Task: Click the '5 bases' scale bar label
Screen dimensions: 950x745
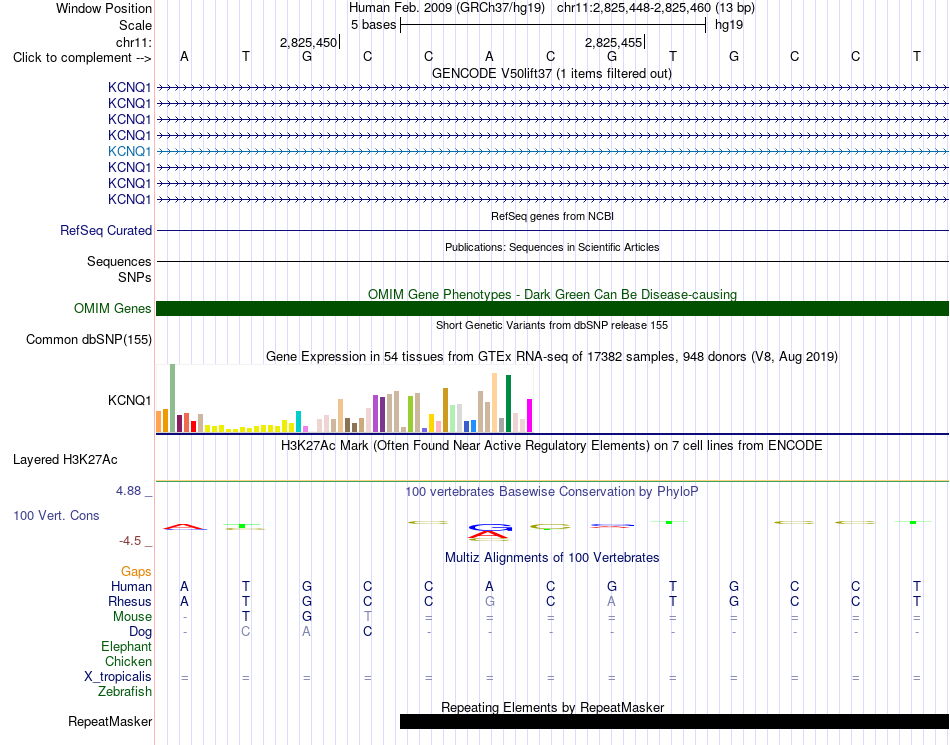Action: (x=373, y=25)
